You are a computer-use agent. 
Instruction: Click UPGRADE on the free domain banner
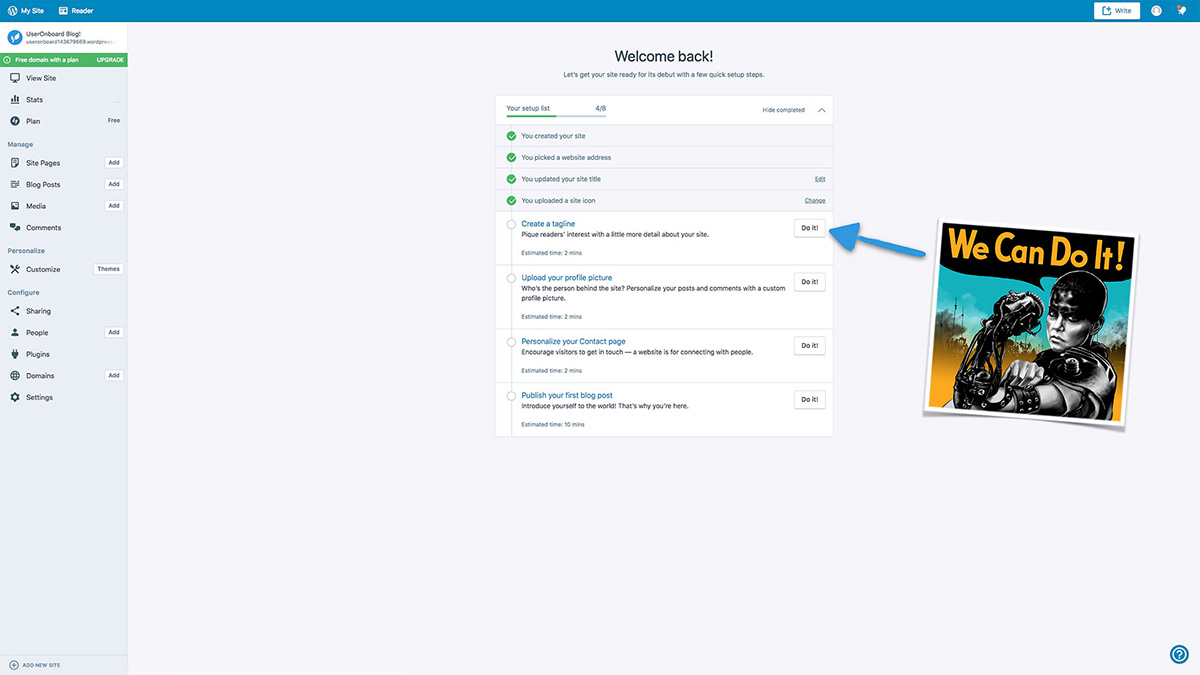(110, 60)
